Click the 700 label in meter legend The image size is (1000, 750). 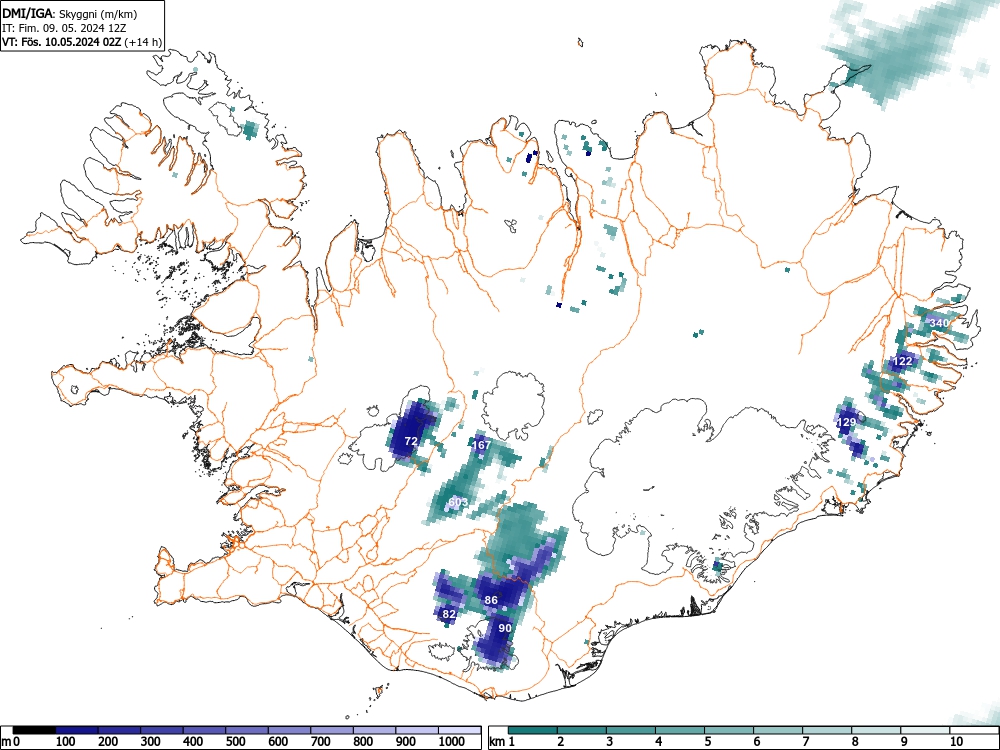(321, 742)
